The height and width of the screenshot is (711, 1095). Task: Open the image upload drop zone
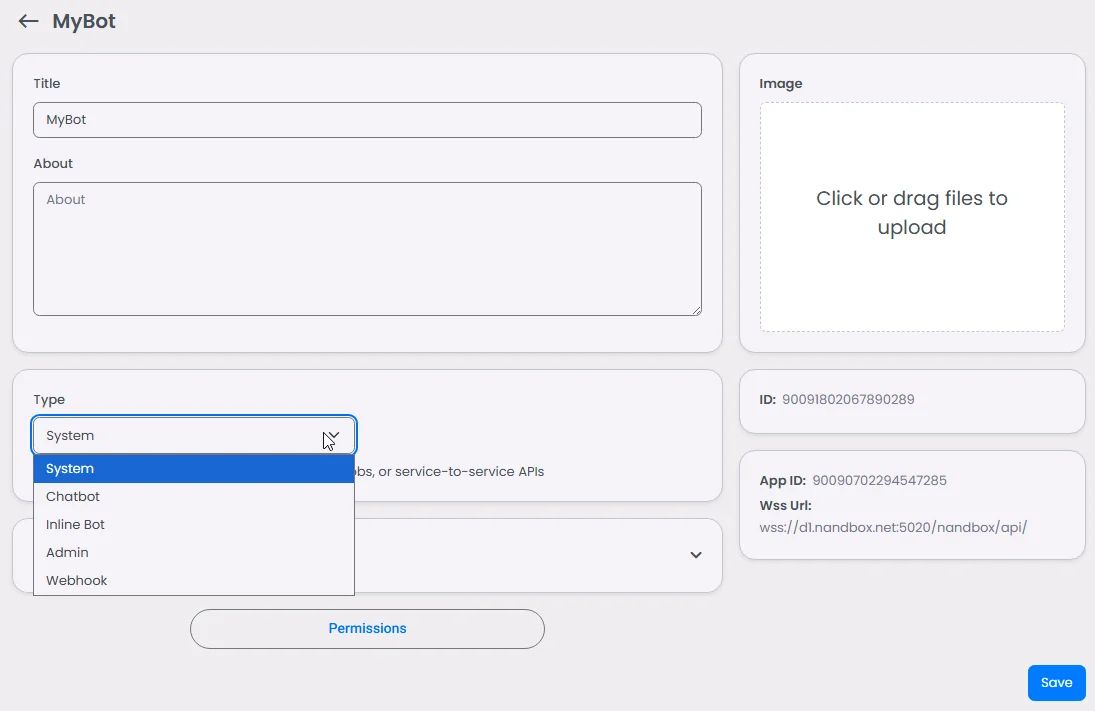tap(912, 217)
